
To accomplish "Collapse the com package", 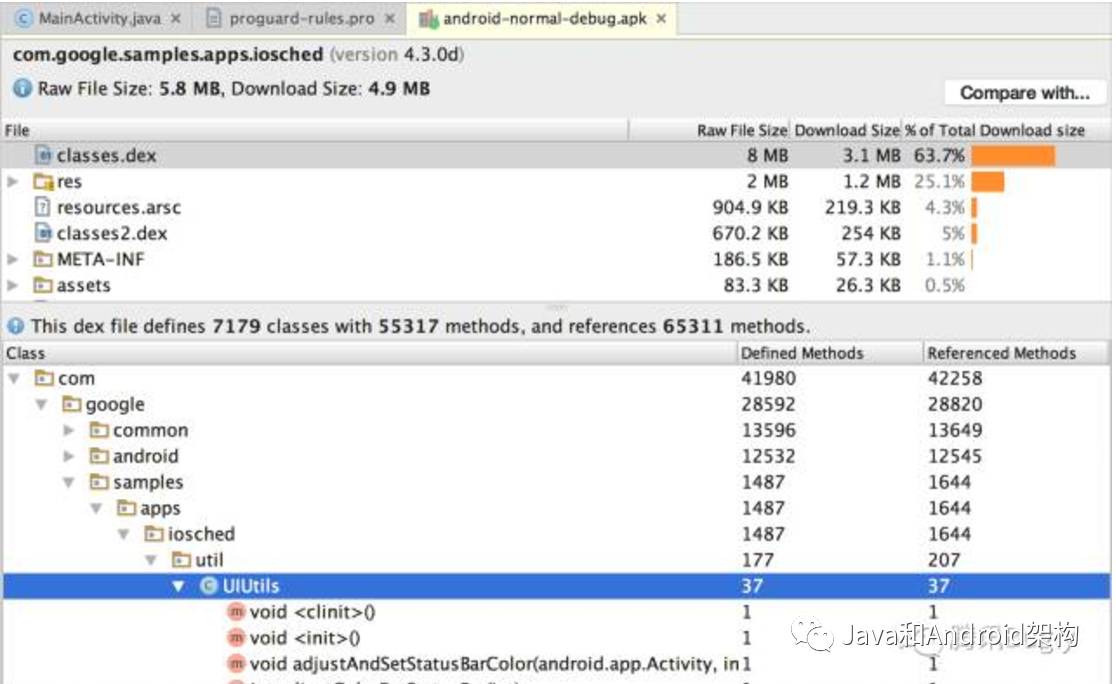I will 14,379.
